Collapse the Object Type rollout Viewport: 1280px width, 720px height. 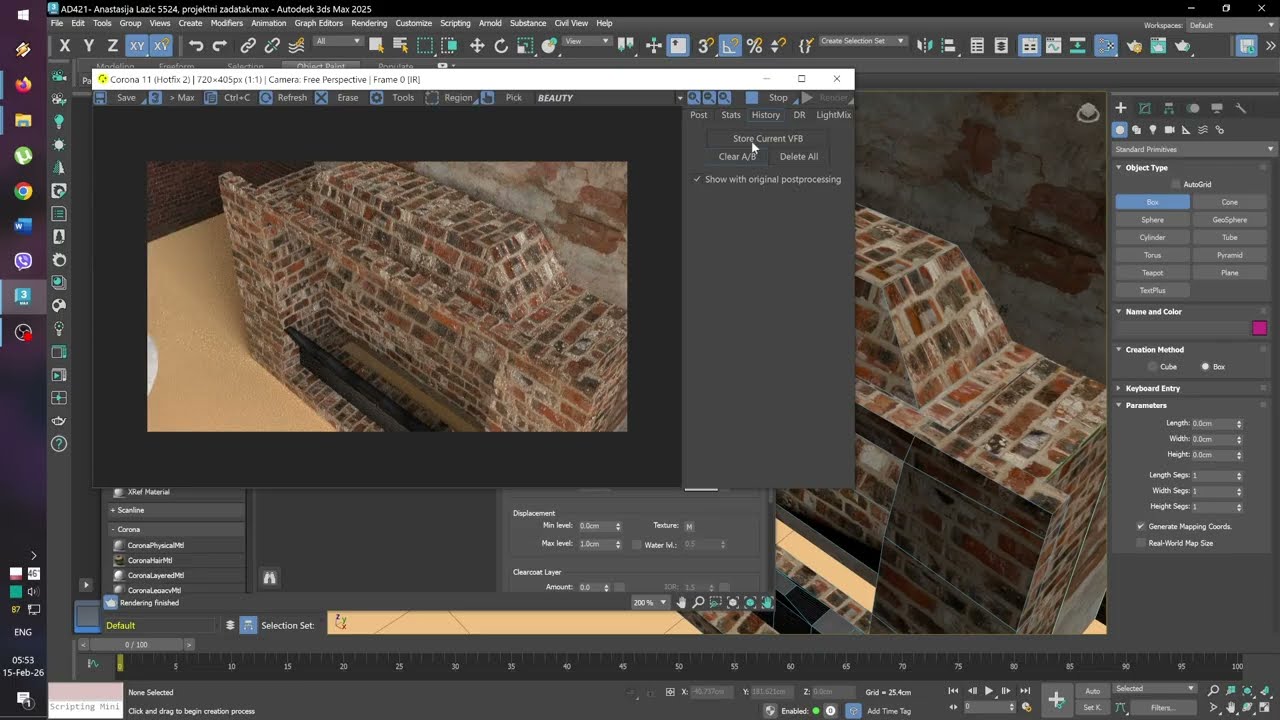coord(1147,168)
